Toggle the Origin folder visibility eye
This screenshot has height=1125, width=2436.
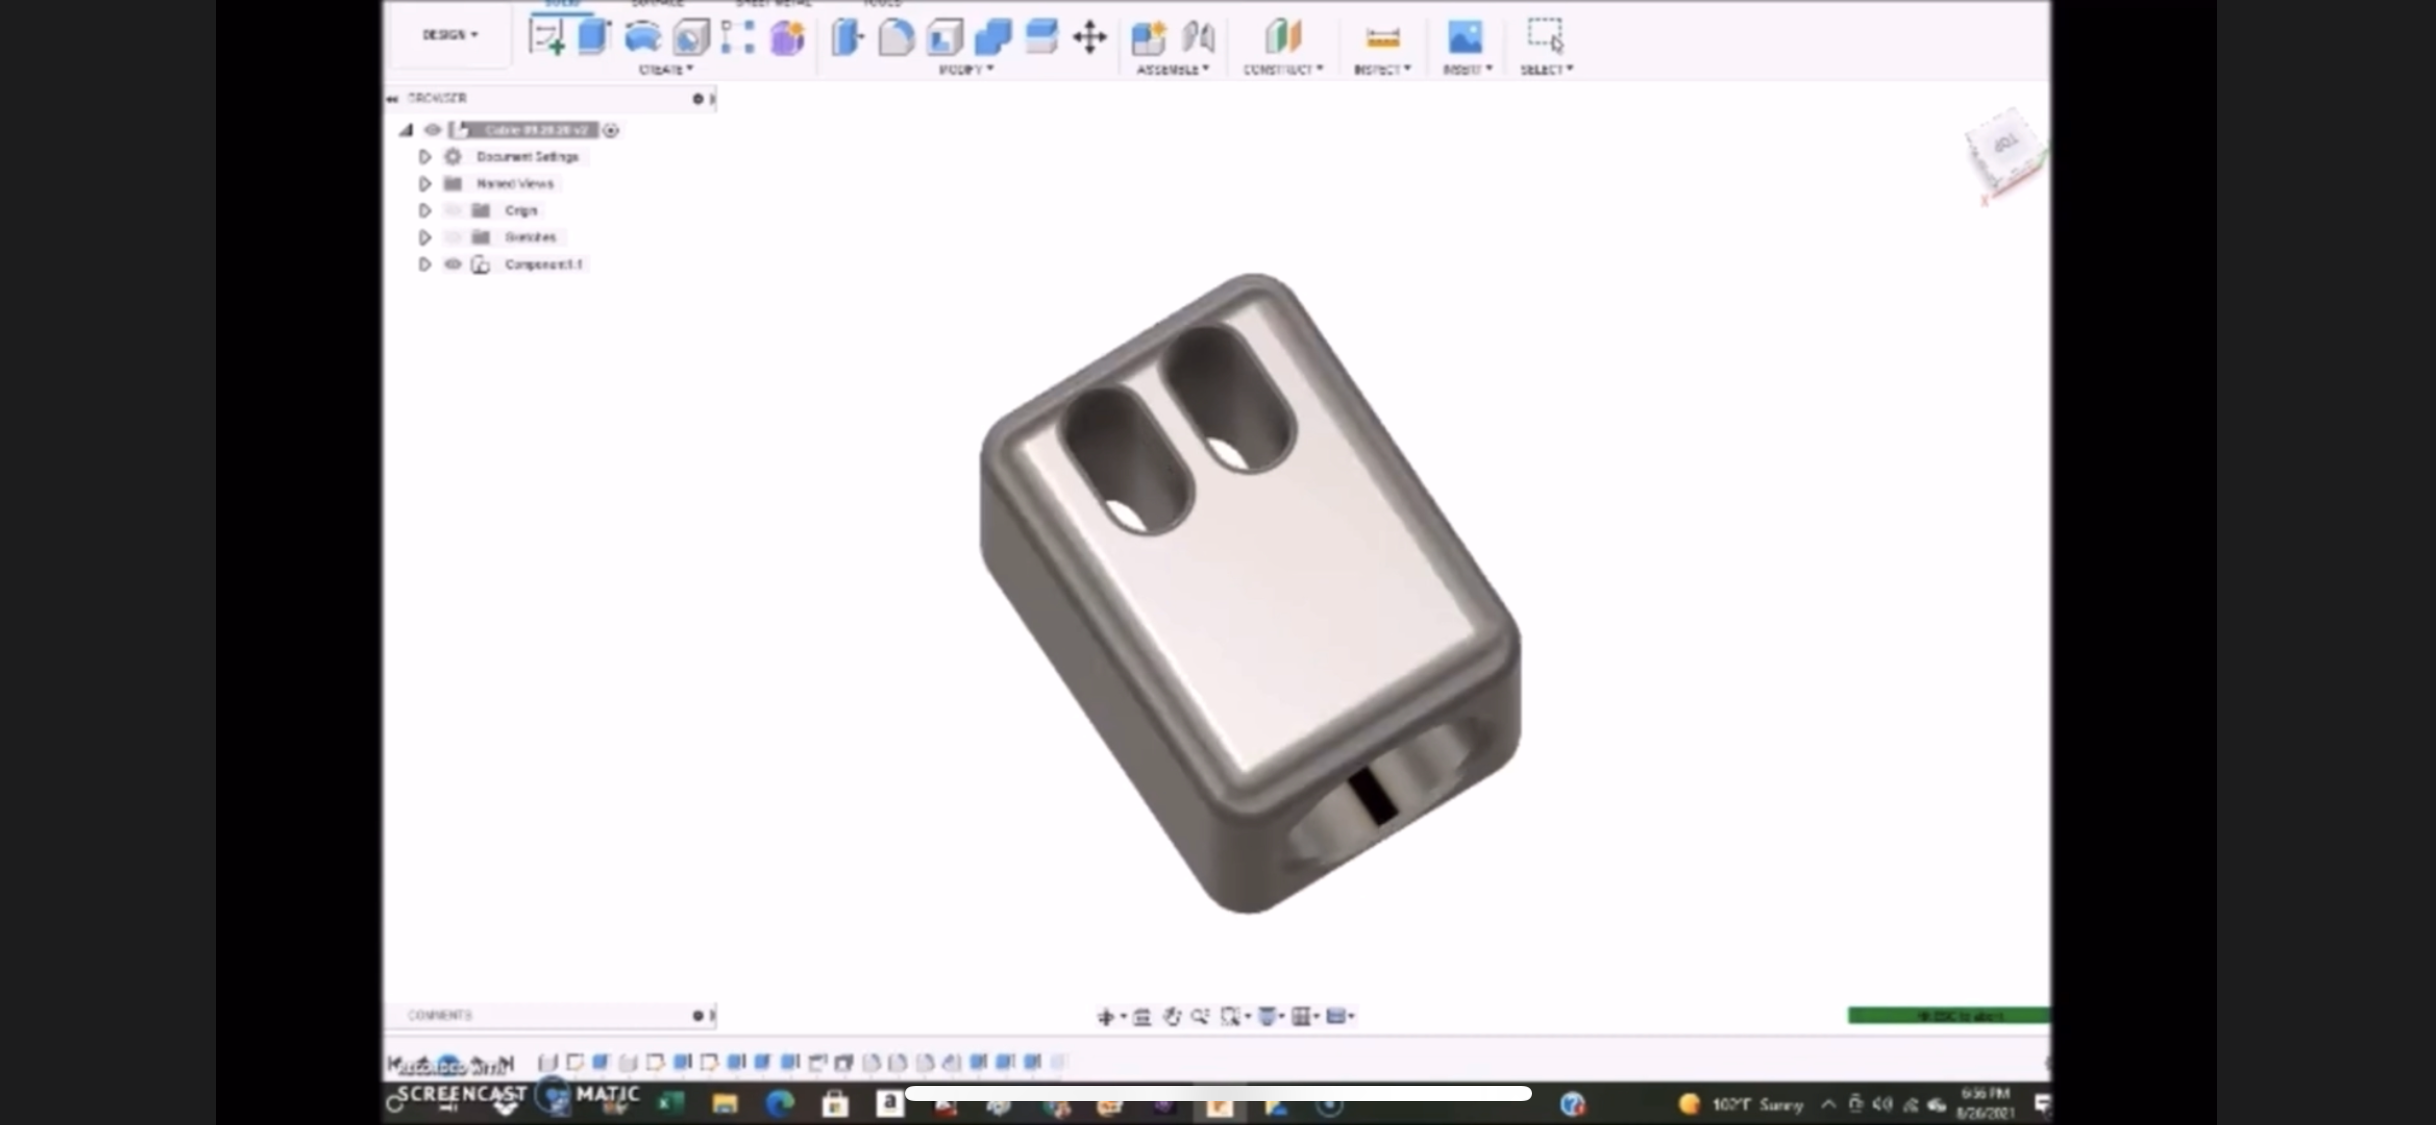click(x=453, y=210)
